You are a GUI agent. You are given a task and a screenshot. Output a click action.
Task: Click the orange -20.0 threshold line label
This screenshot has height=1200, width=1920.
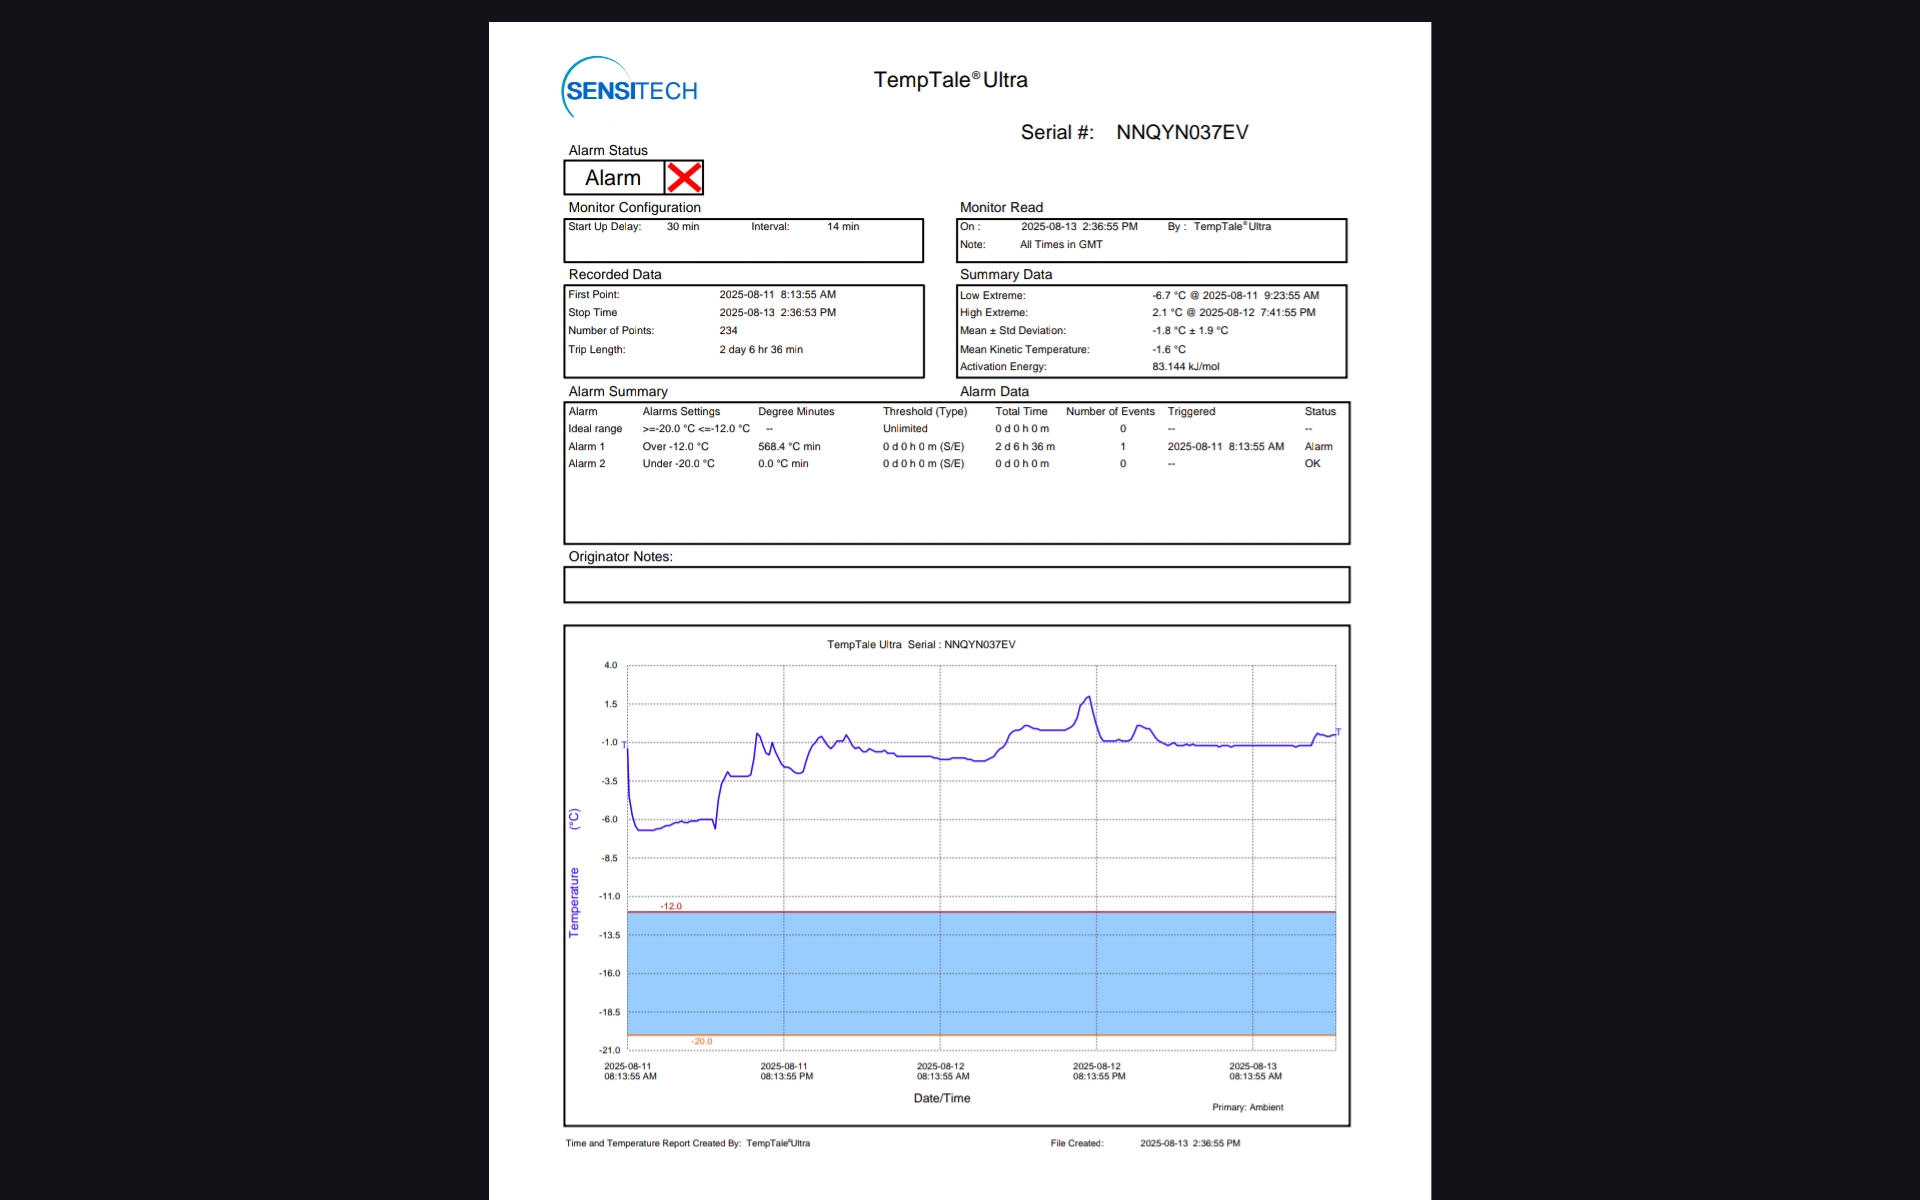(x=702, y=1041)
